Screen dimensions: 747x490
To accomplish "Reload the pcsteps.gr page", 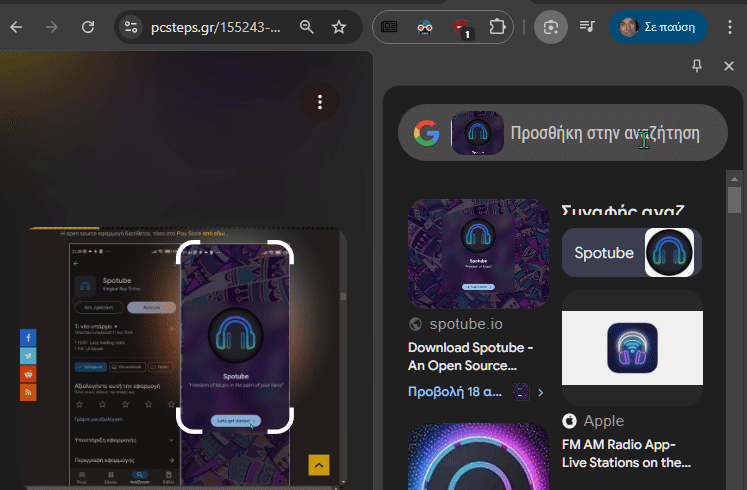I will click(88, 27).
